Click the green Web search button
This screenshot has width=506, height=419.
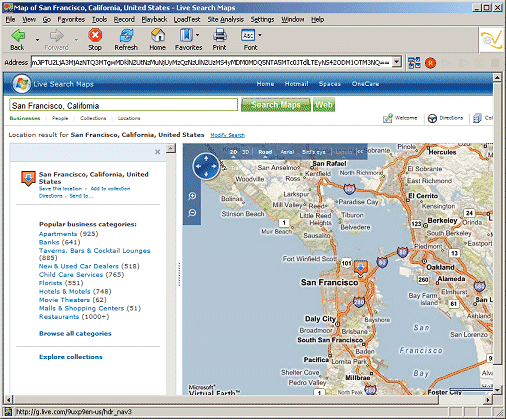click(x=324, y=105)
